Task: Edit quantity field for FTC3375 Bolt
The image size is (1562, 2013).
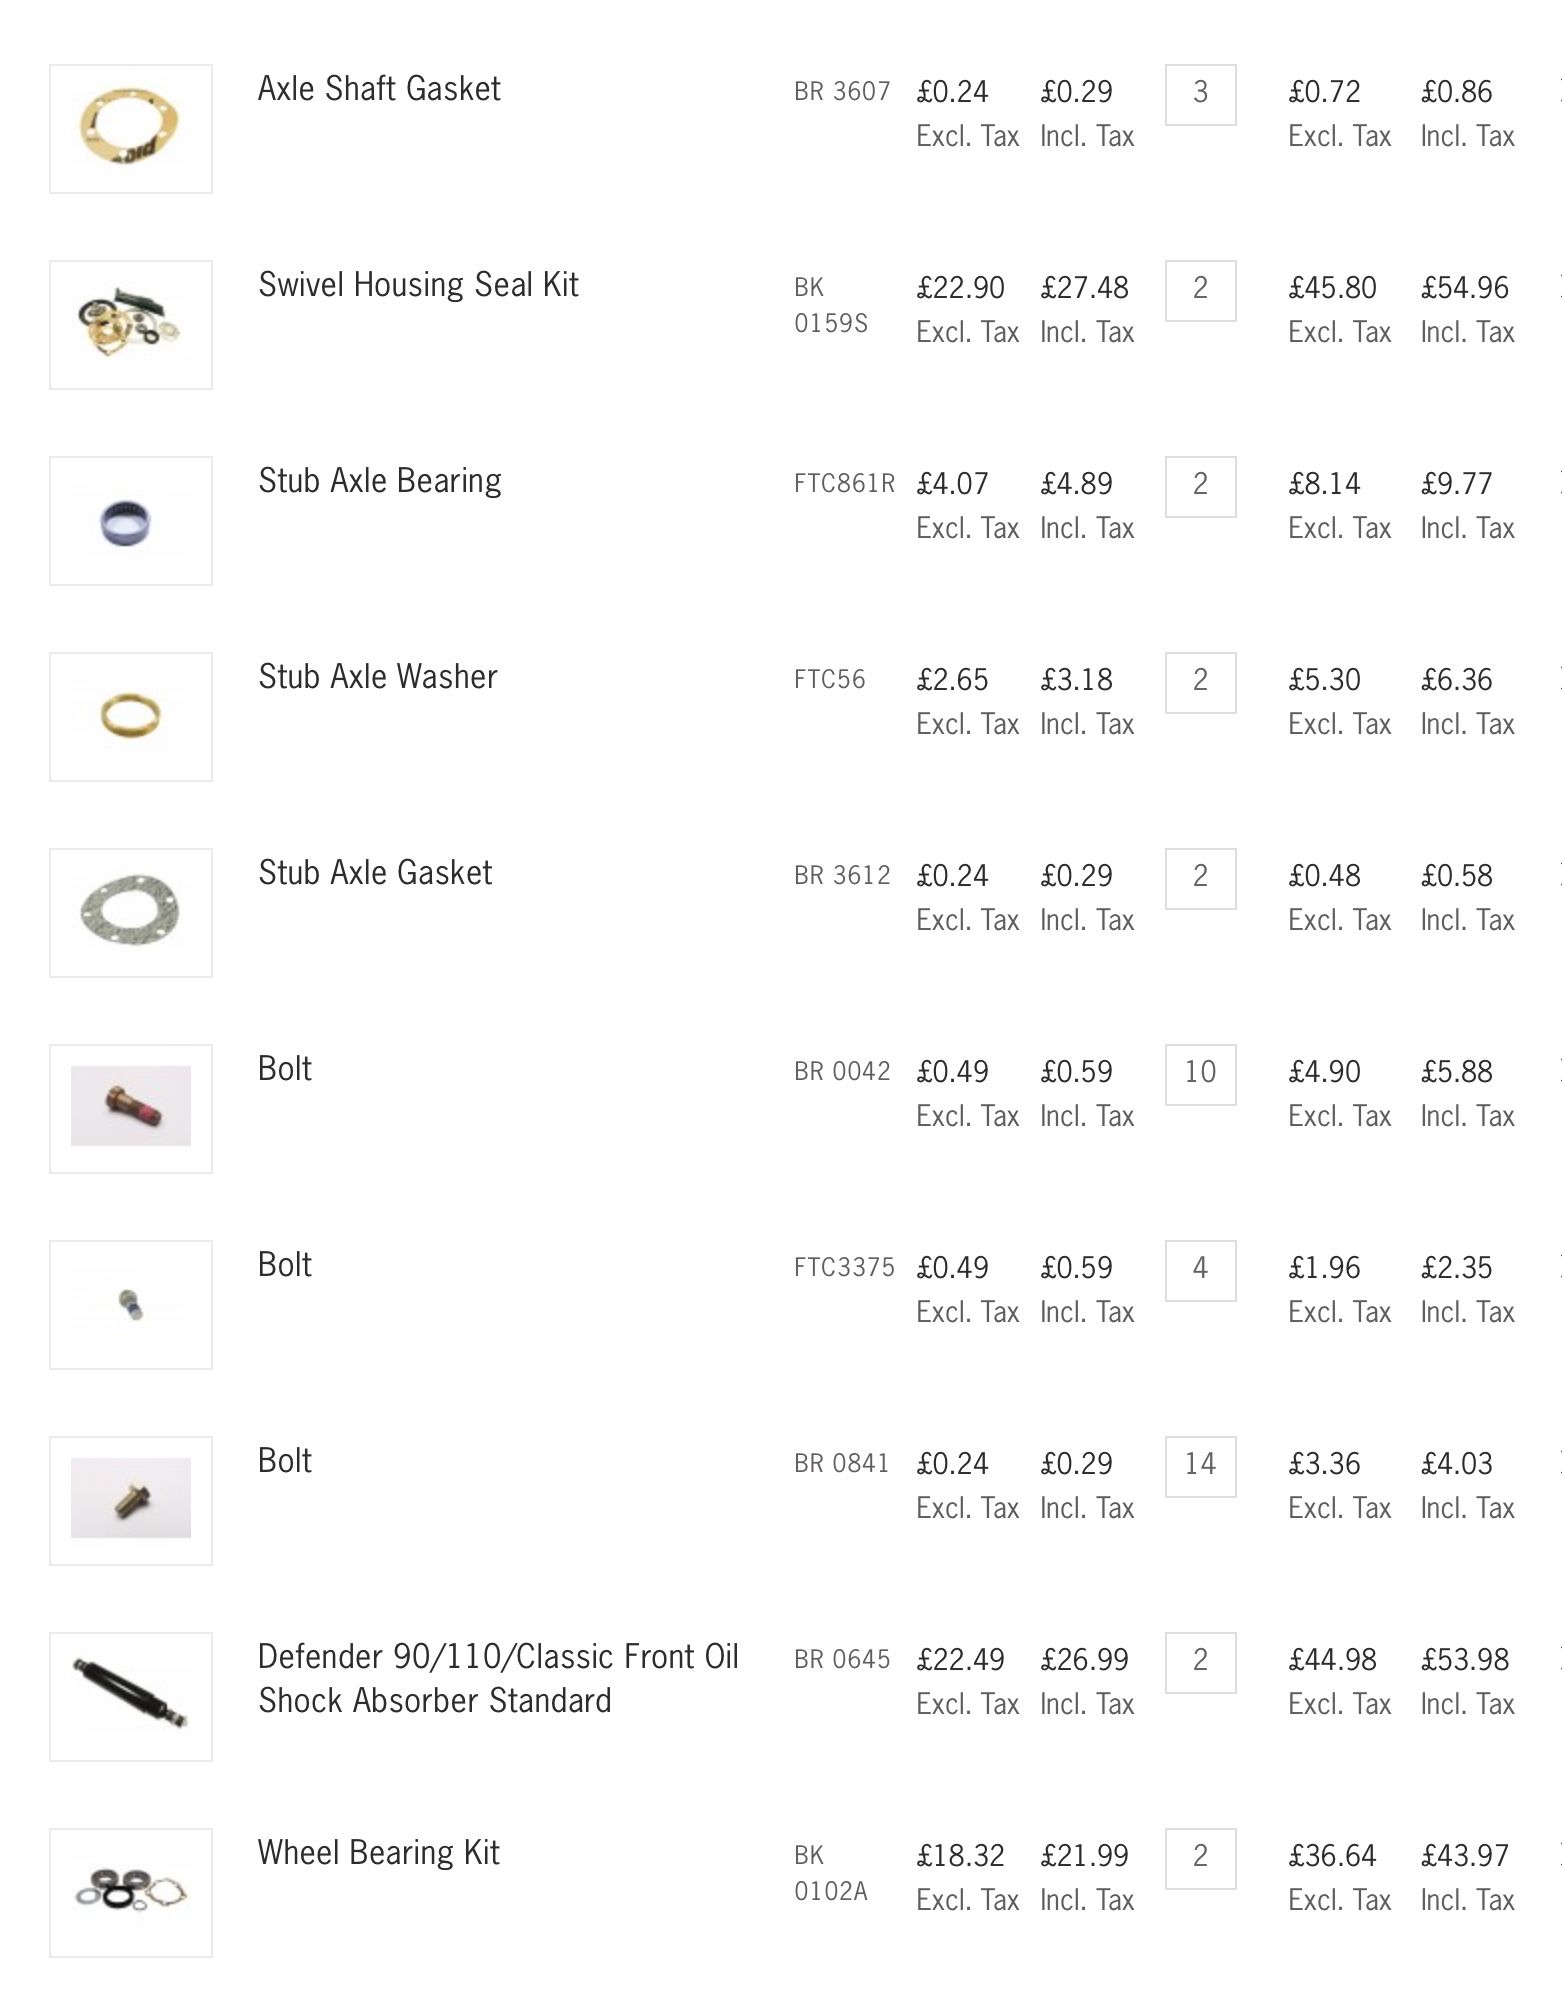Action: click(1200, 1271)
